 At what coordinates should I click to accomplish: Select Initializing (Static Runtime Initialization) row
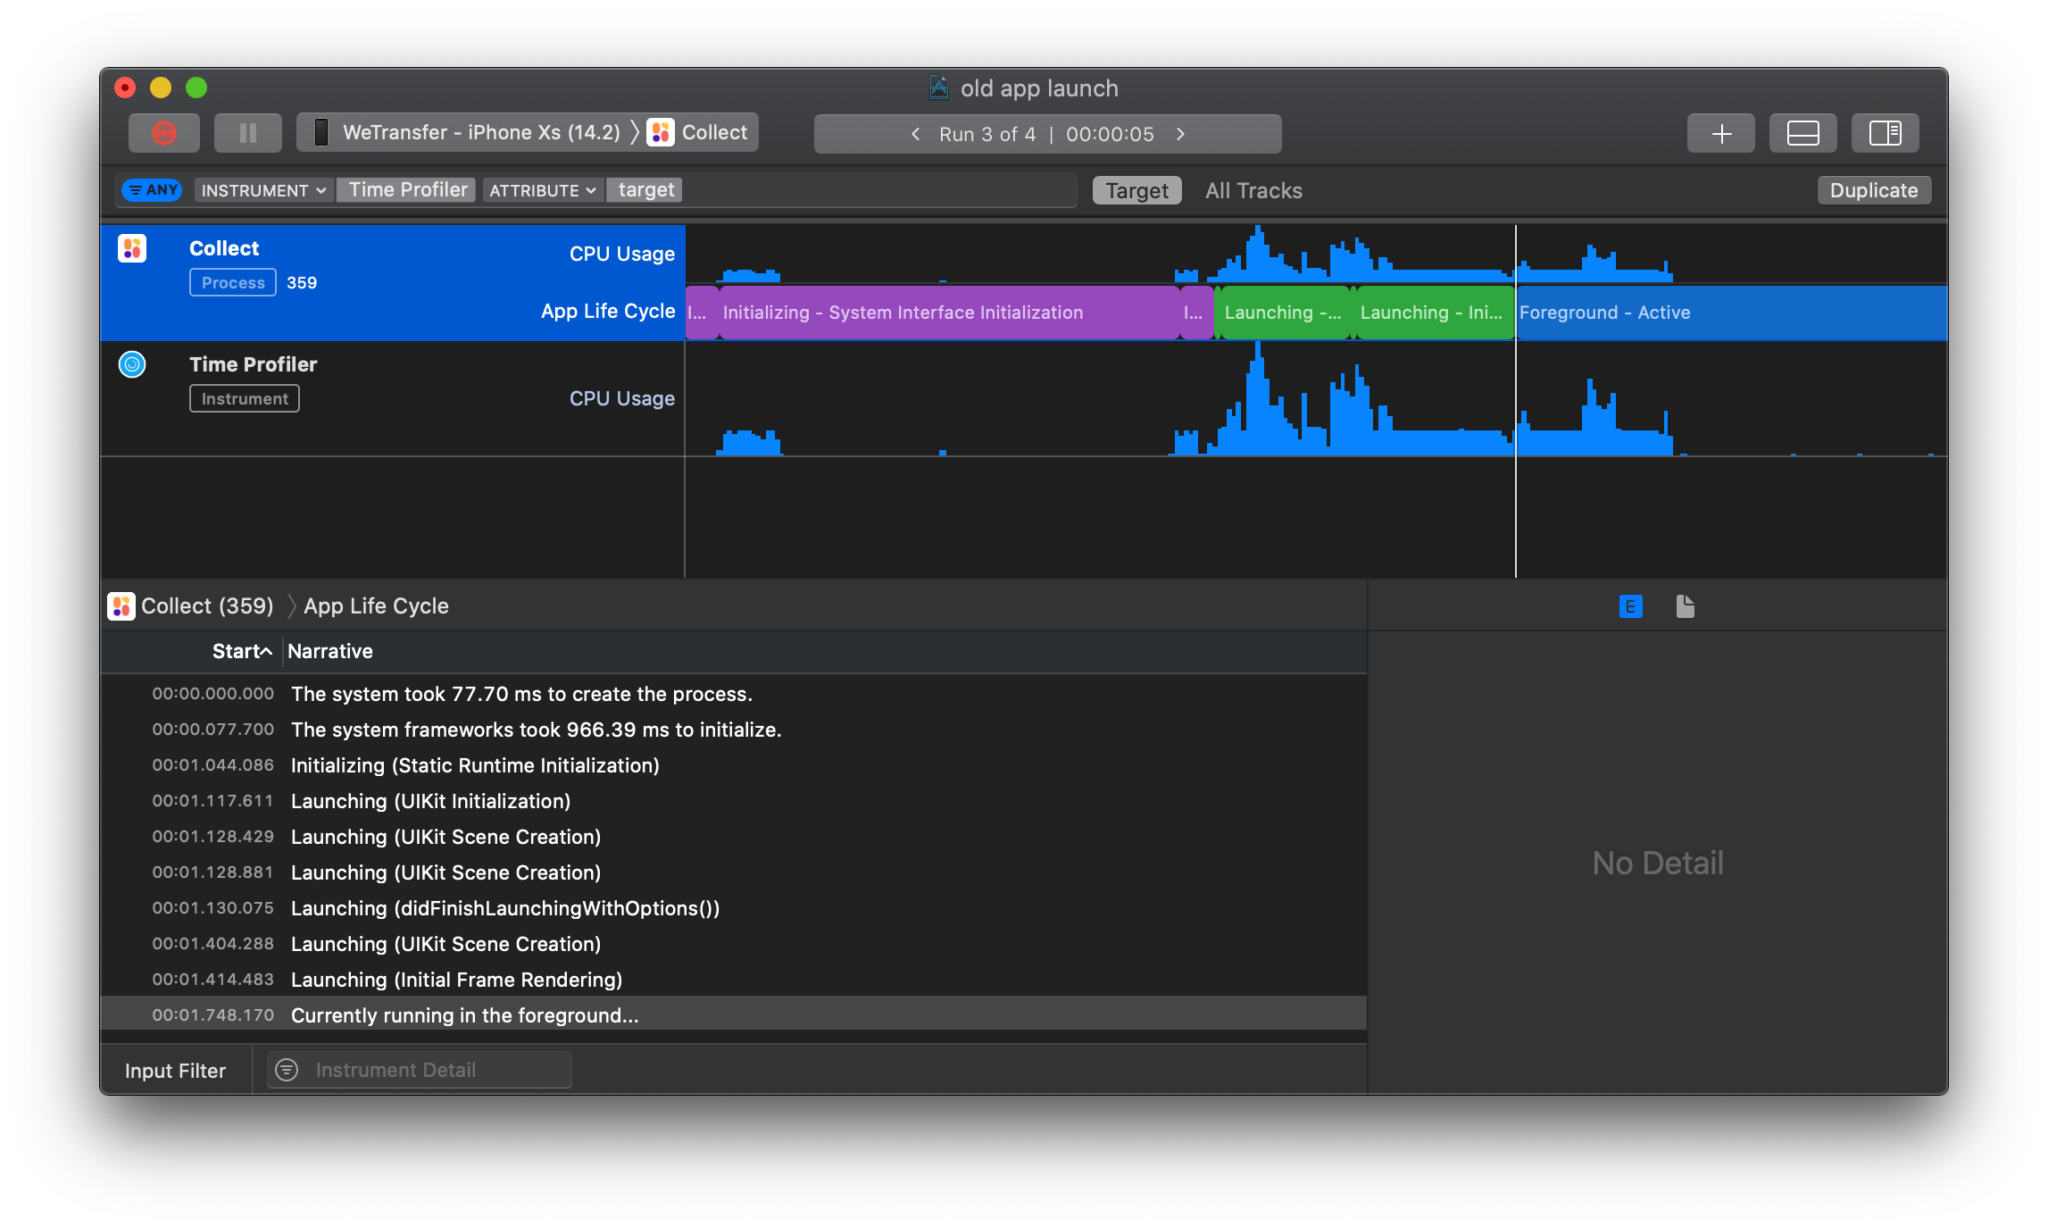click(x=734, y=765)
